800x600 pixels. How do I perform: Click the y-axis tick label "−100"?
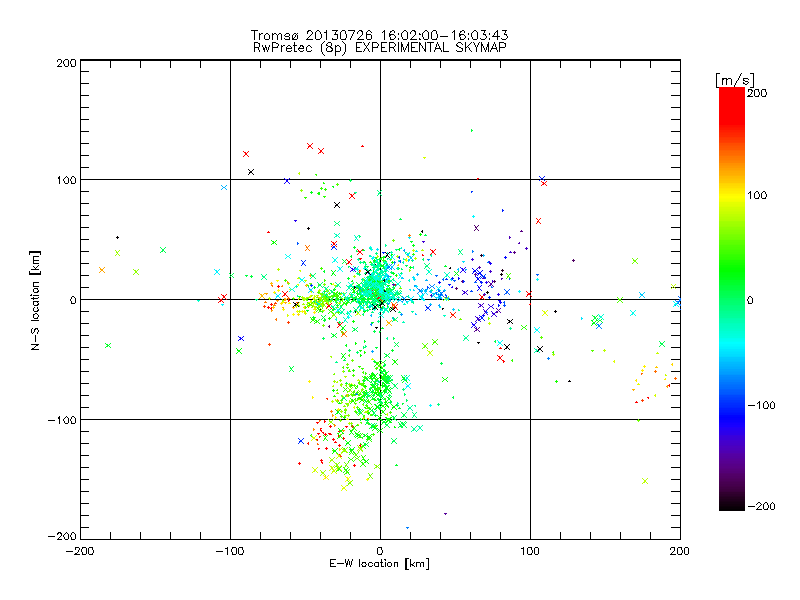[x=62, y=420]
